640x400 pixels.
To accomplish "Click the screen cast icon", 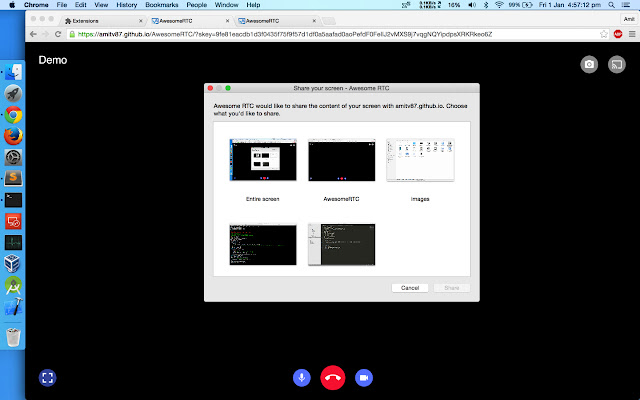I will pos(617,64).
